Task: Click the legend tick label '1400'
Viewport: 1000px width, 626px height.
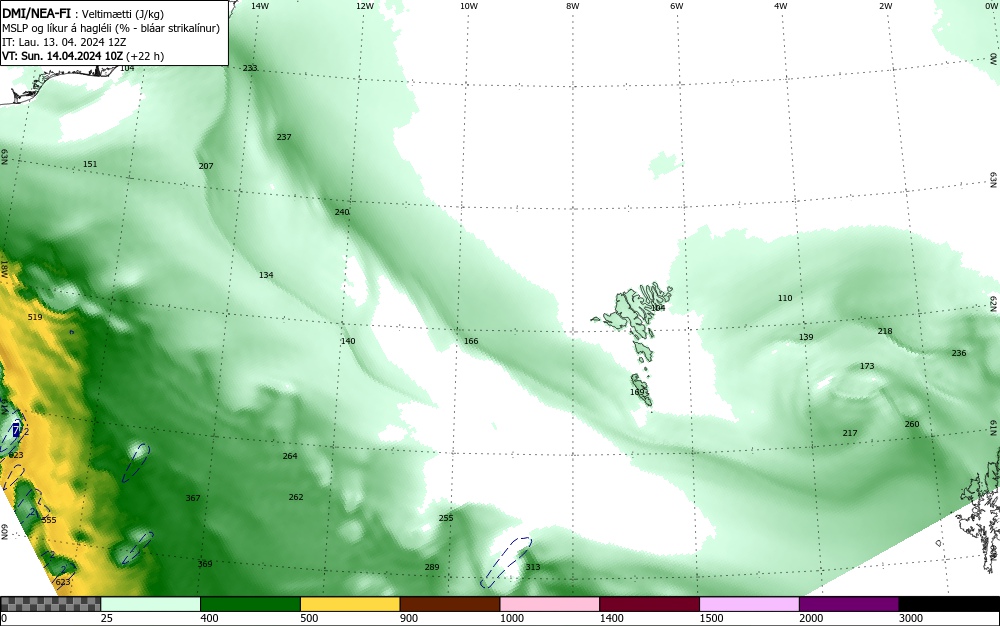Action: pos(611,618)
